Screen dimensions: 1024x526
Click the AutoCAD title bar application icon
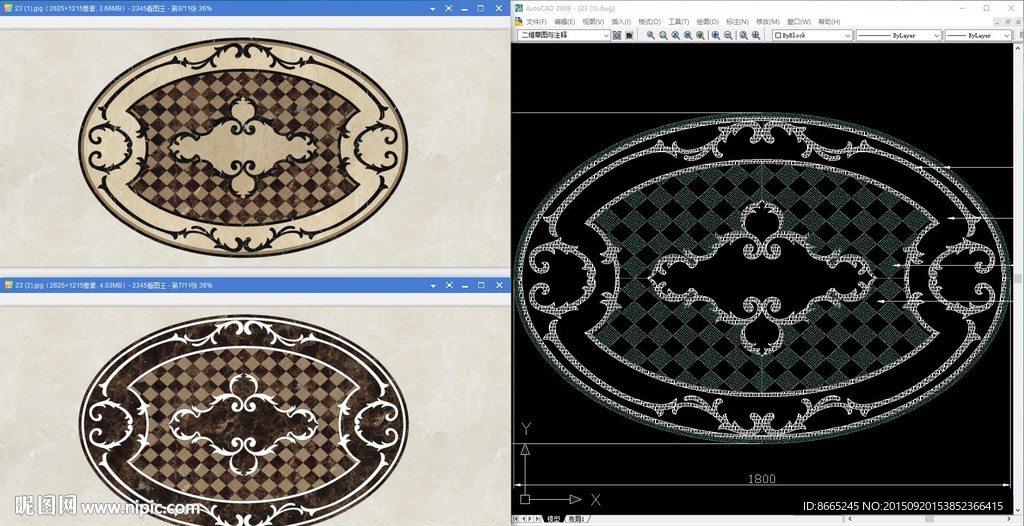point(519,8)
